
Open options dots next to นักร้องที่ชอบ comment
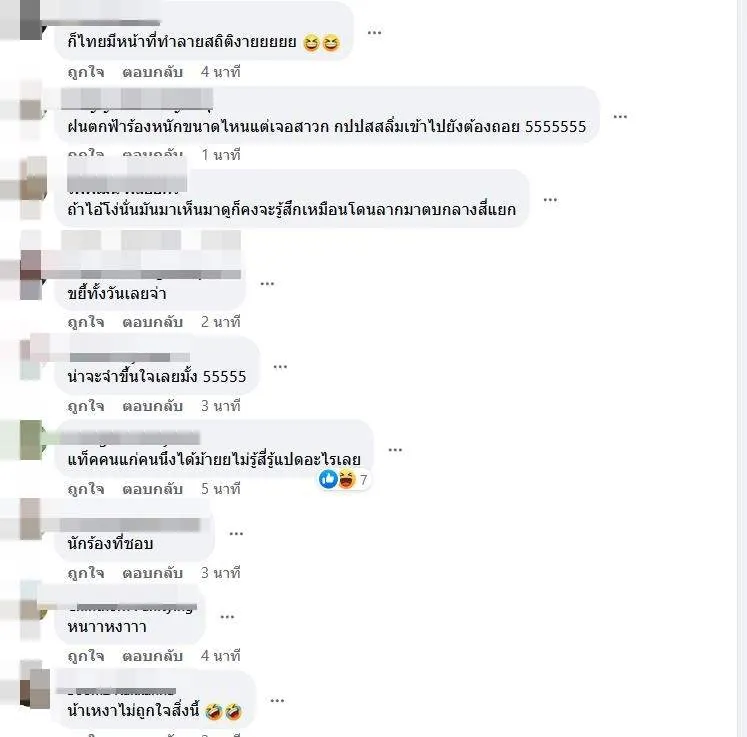[236, 534]
